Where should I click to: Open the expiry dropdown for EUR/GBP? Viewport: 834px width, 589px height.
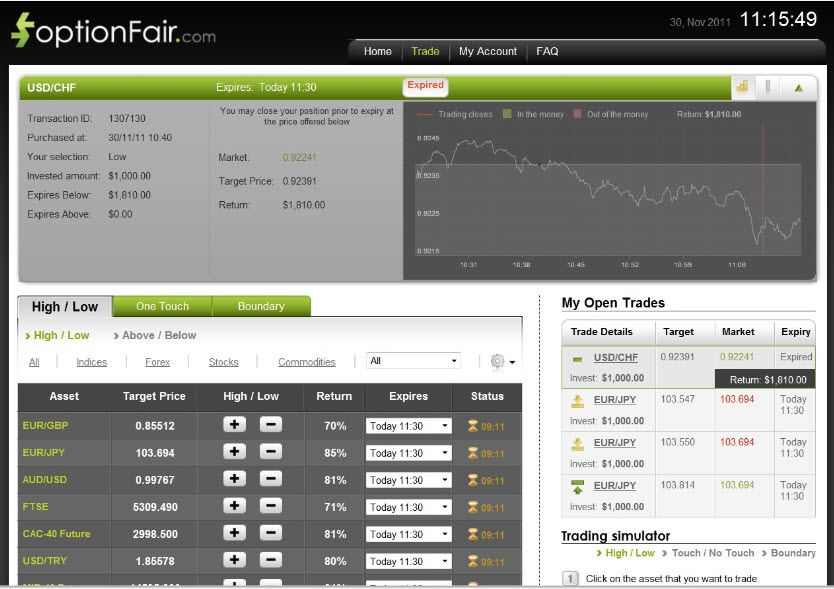point(408,426)
